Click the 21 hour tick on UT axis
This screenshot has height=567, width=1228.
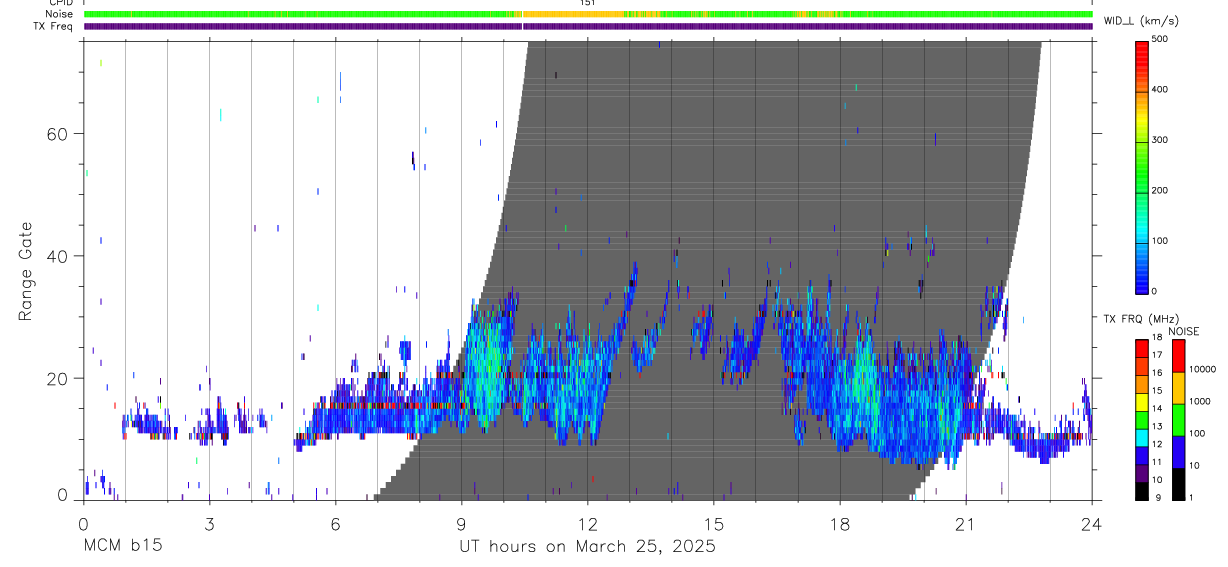(x=966, y=523)
